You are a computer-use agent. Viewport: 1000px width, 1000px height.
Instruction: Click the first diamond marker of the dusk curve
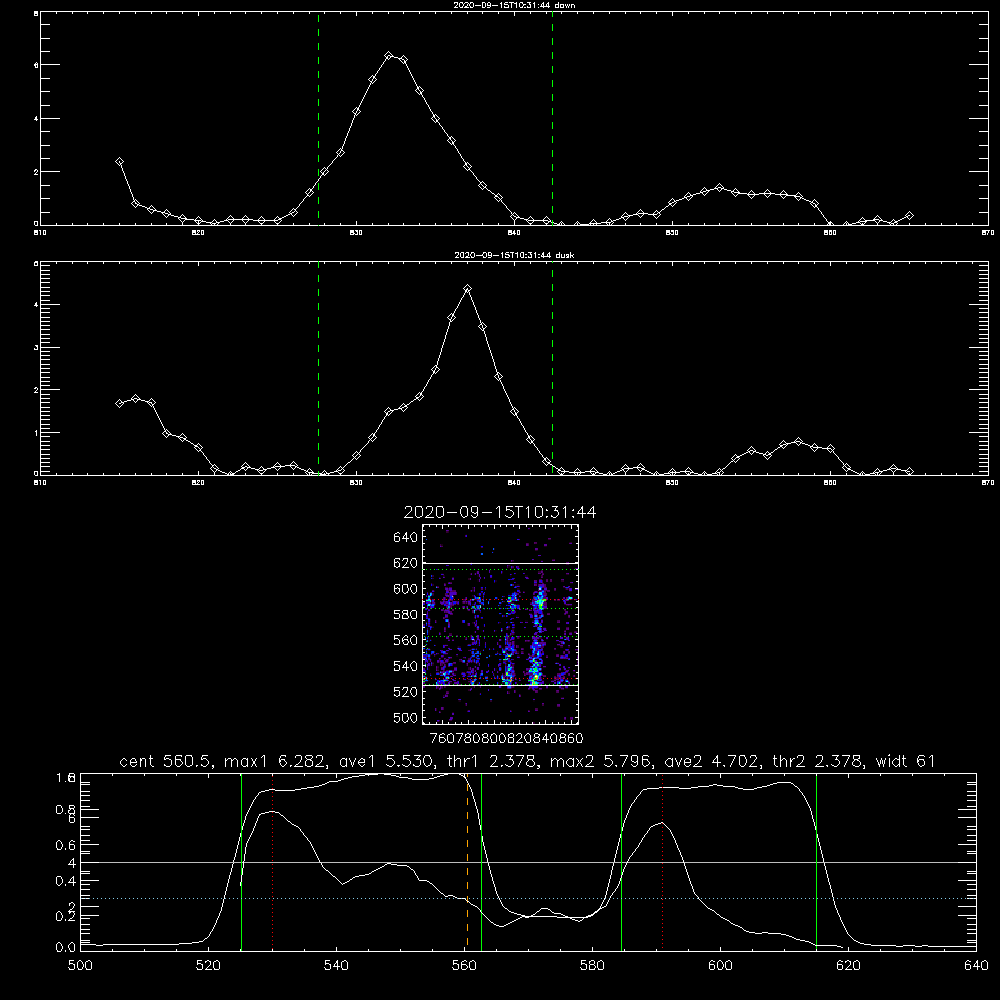[119, 404]
